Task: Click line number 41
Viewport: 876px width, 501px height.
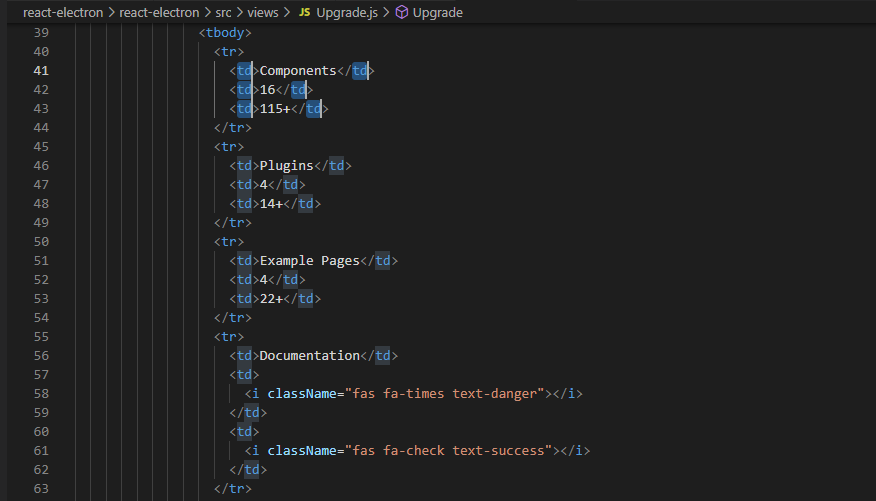Action: point(41,71)
